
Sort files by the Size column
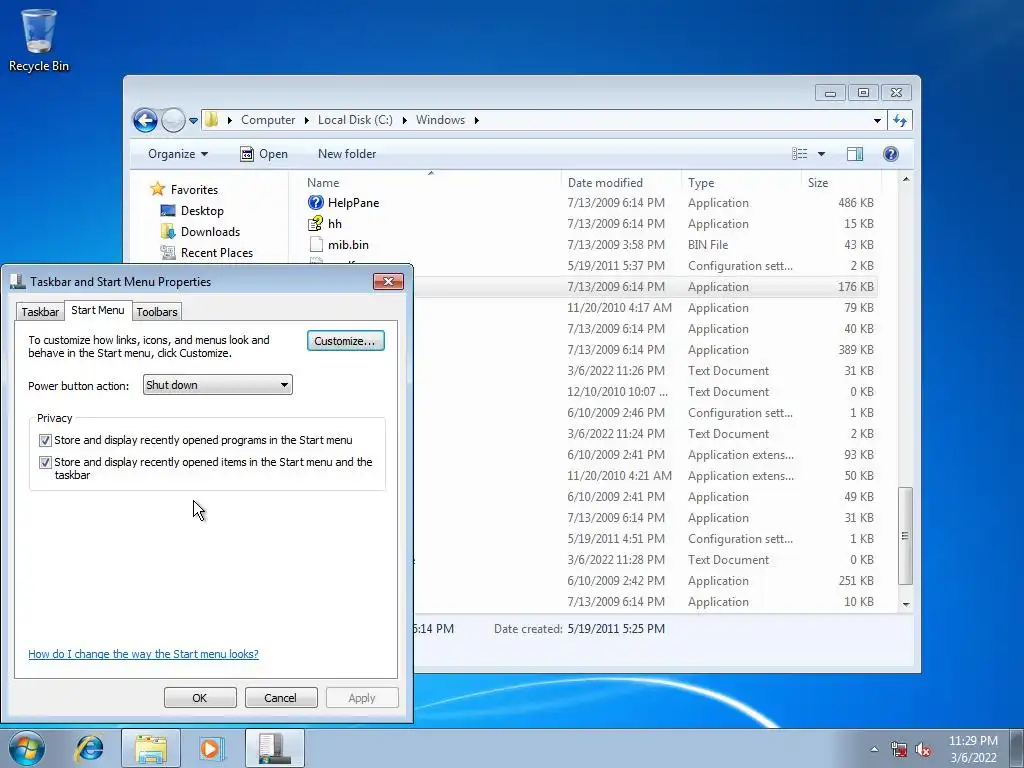coord(841,183)
